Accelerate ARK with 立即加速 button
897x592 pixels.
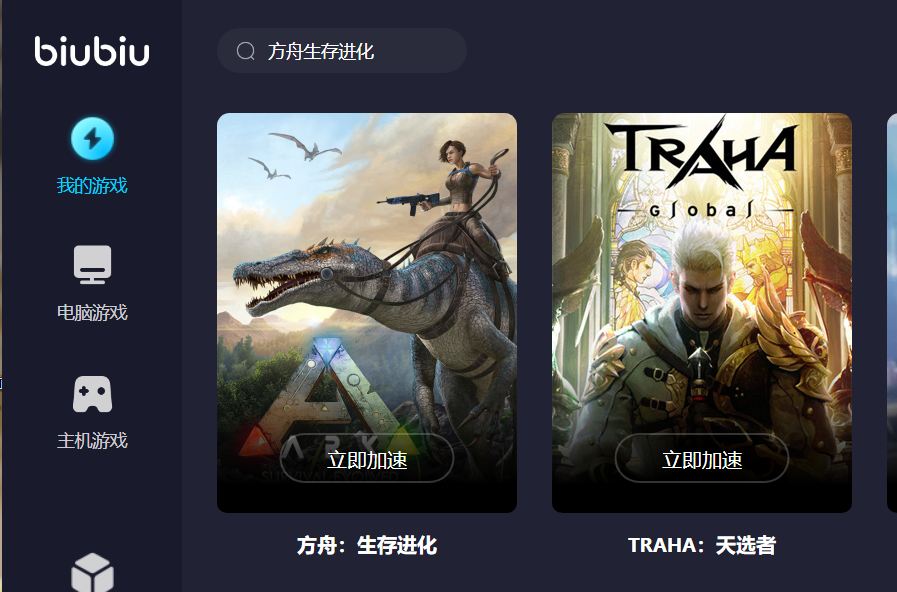pyautogui.click(x=367, y=459)
